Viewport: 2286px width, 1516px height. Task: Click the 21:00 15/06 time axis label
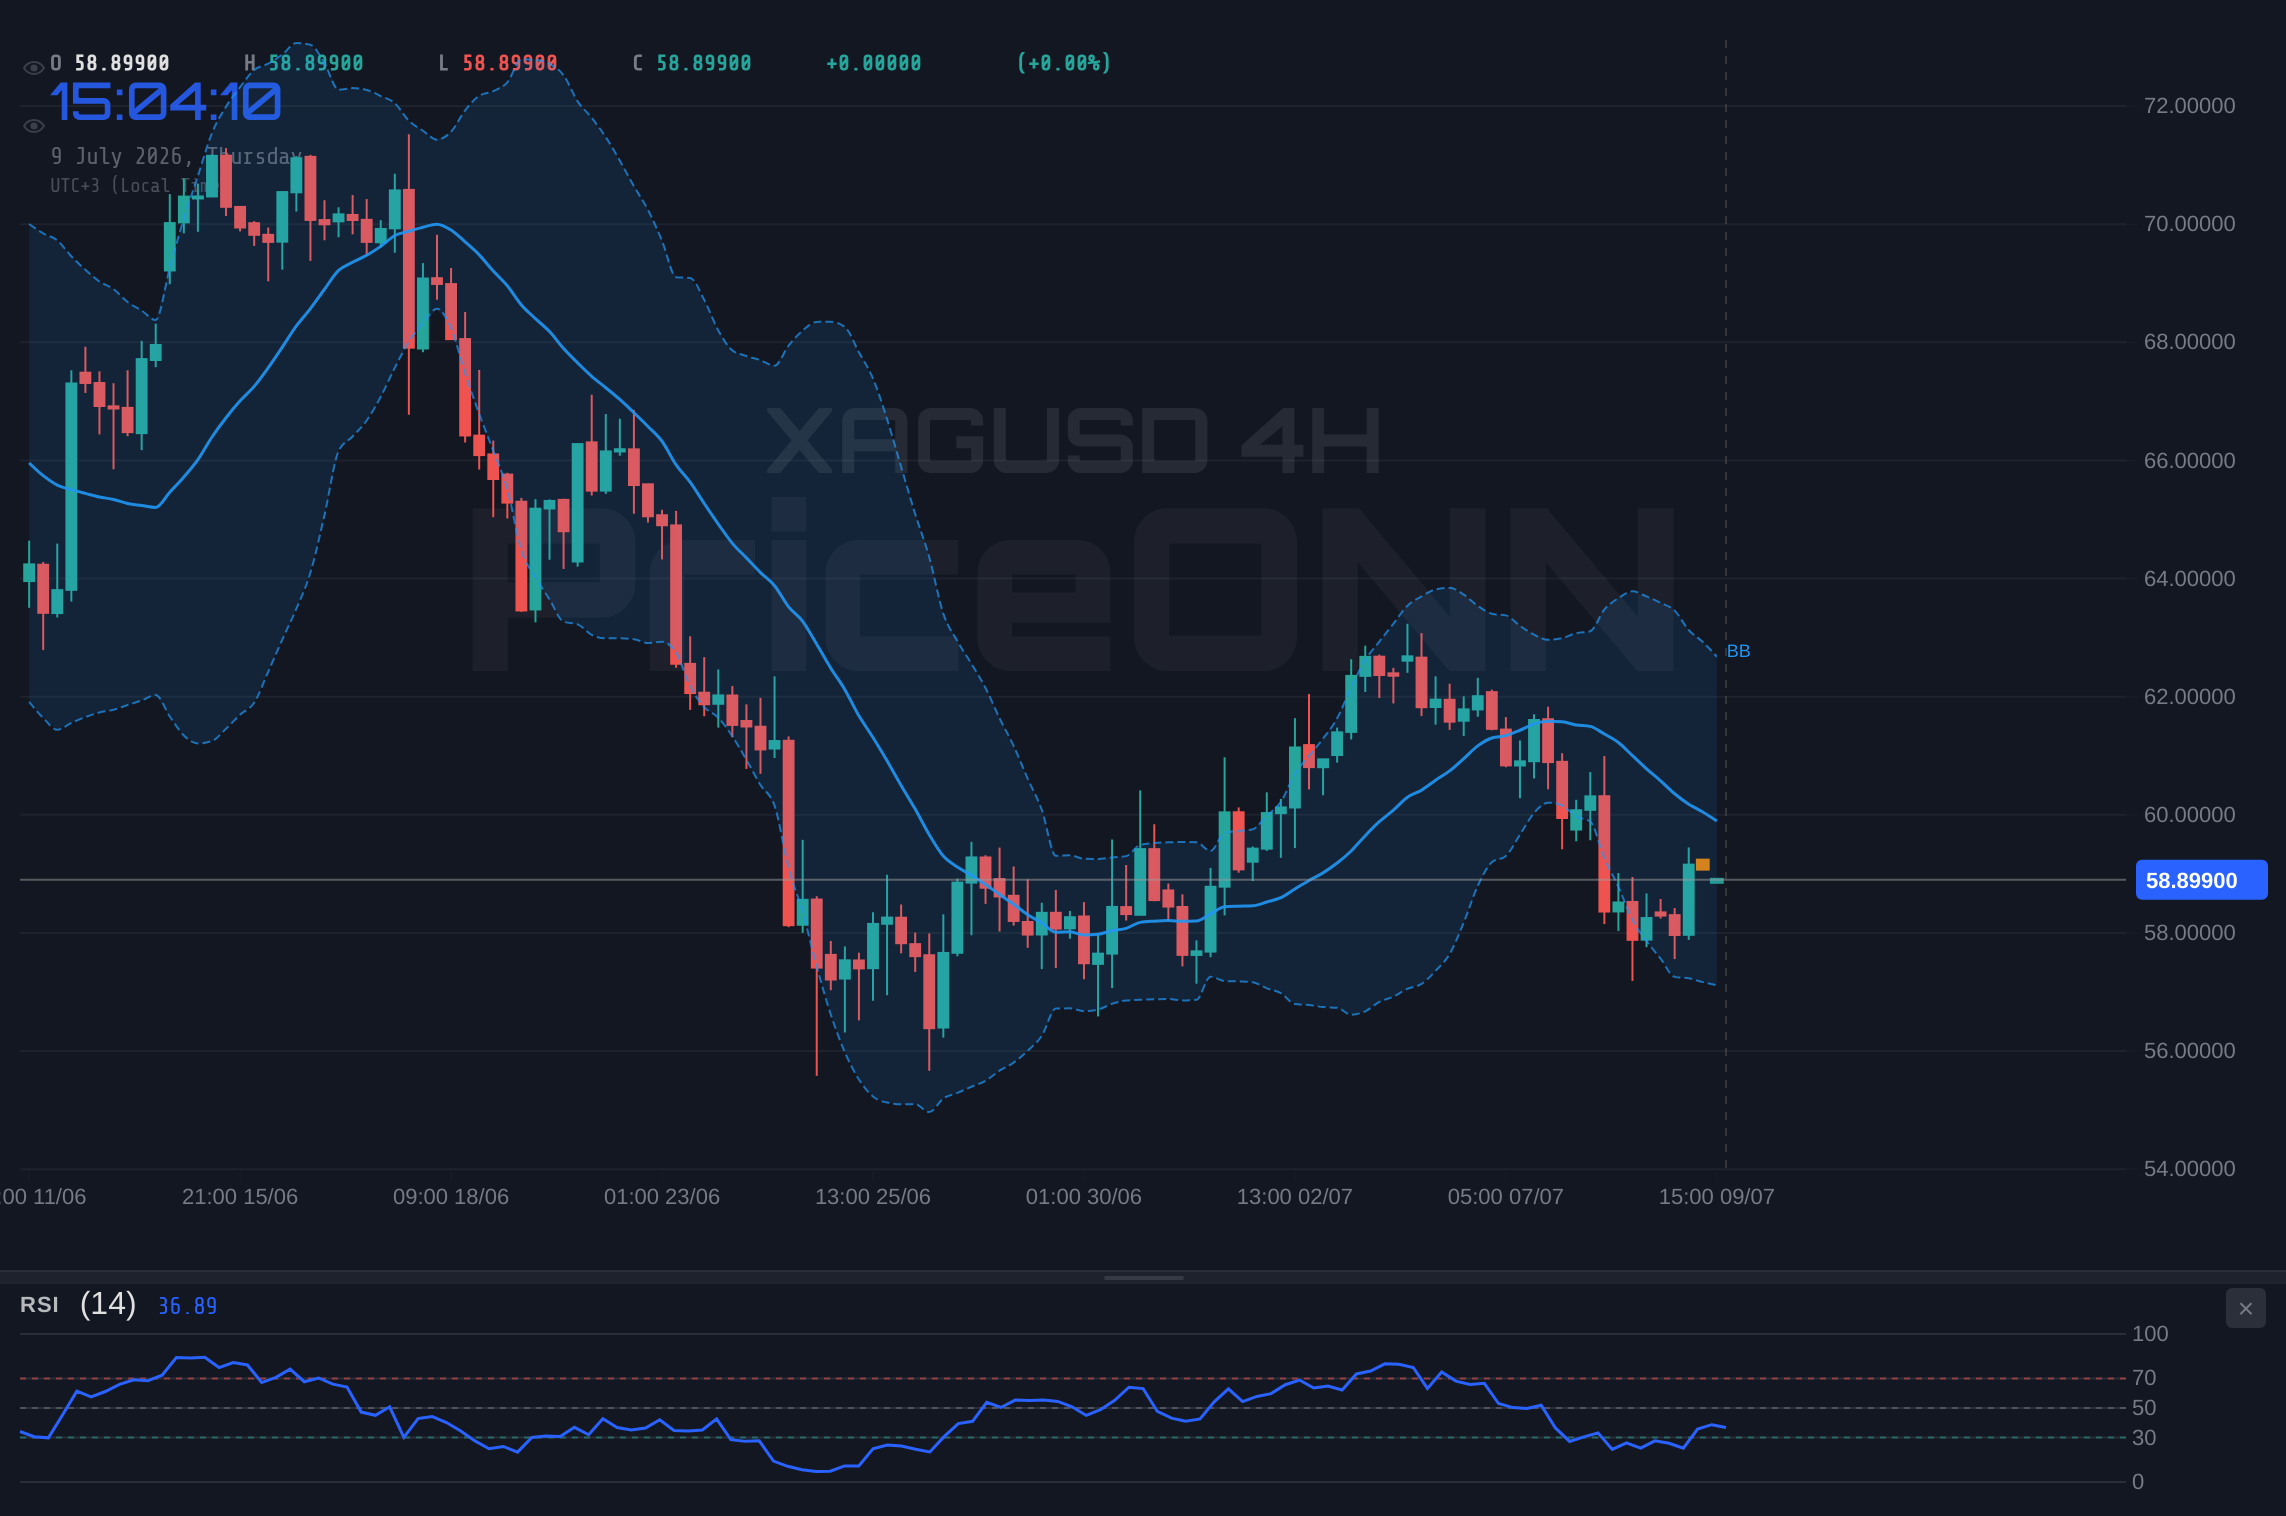(240, 1197)
